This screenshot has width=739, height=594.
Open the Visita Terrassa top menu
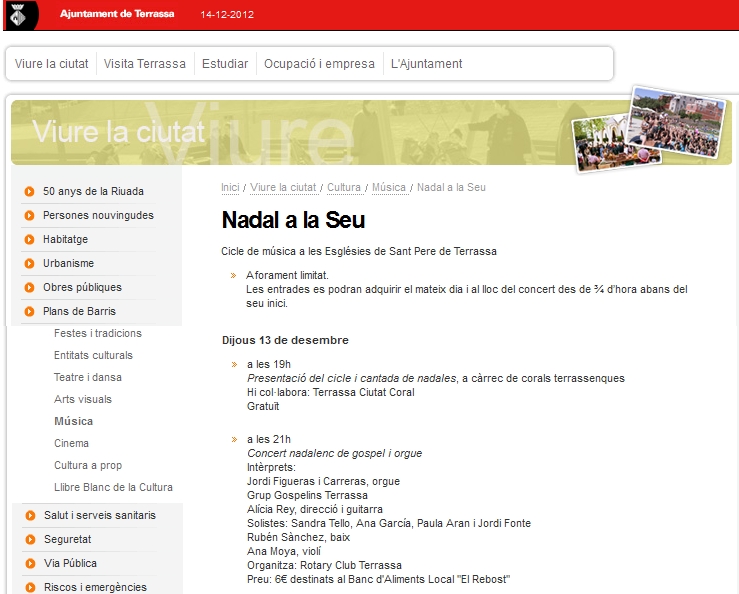(145, 64)
